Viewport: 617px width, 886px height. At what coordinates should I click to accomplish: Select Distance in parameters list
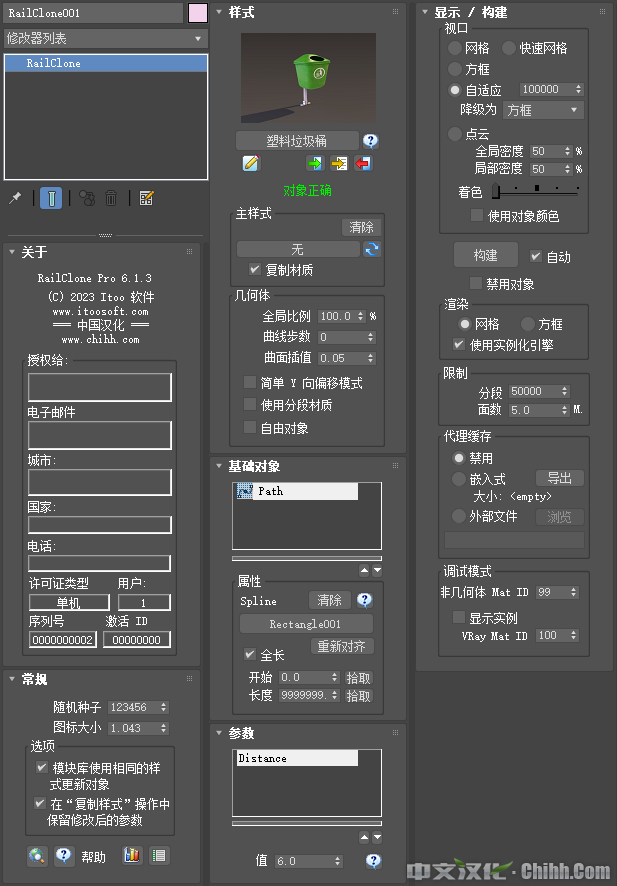297,758
